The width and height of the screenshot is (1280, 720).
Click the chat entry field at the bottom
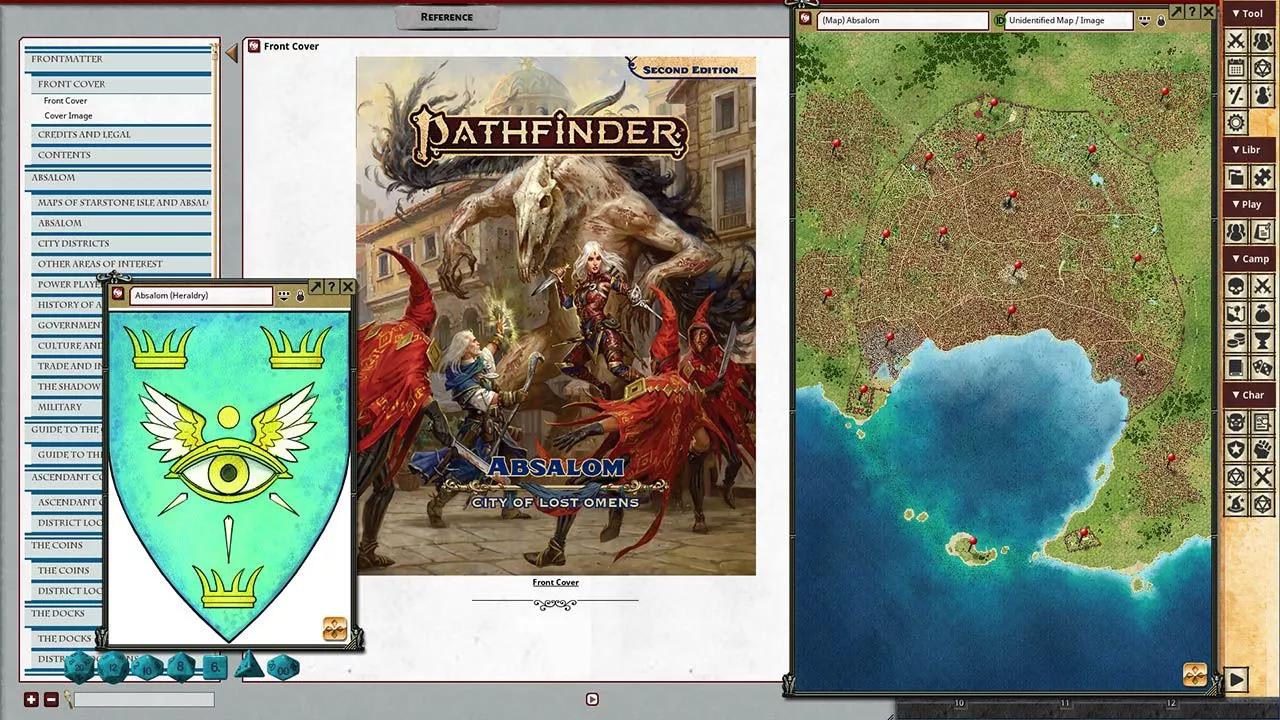point(144,700)
